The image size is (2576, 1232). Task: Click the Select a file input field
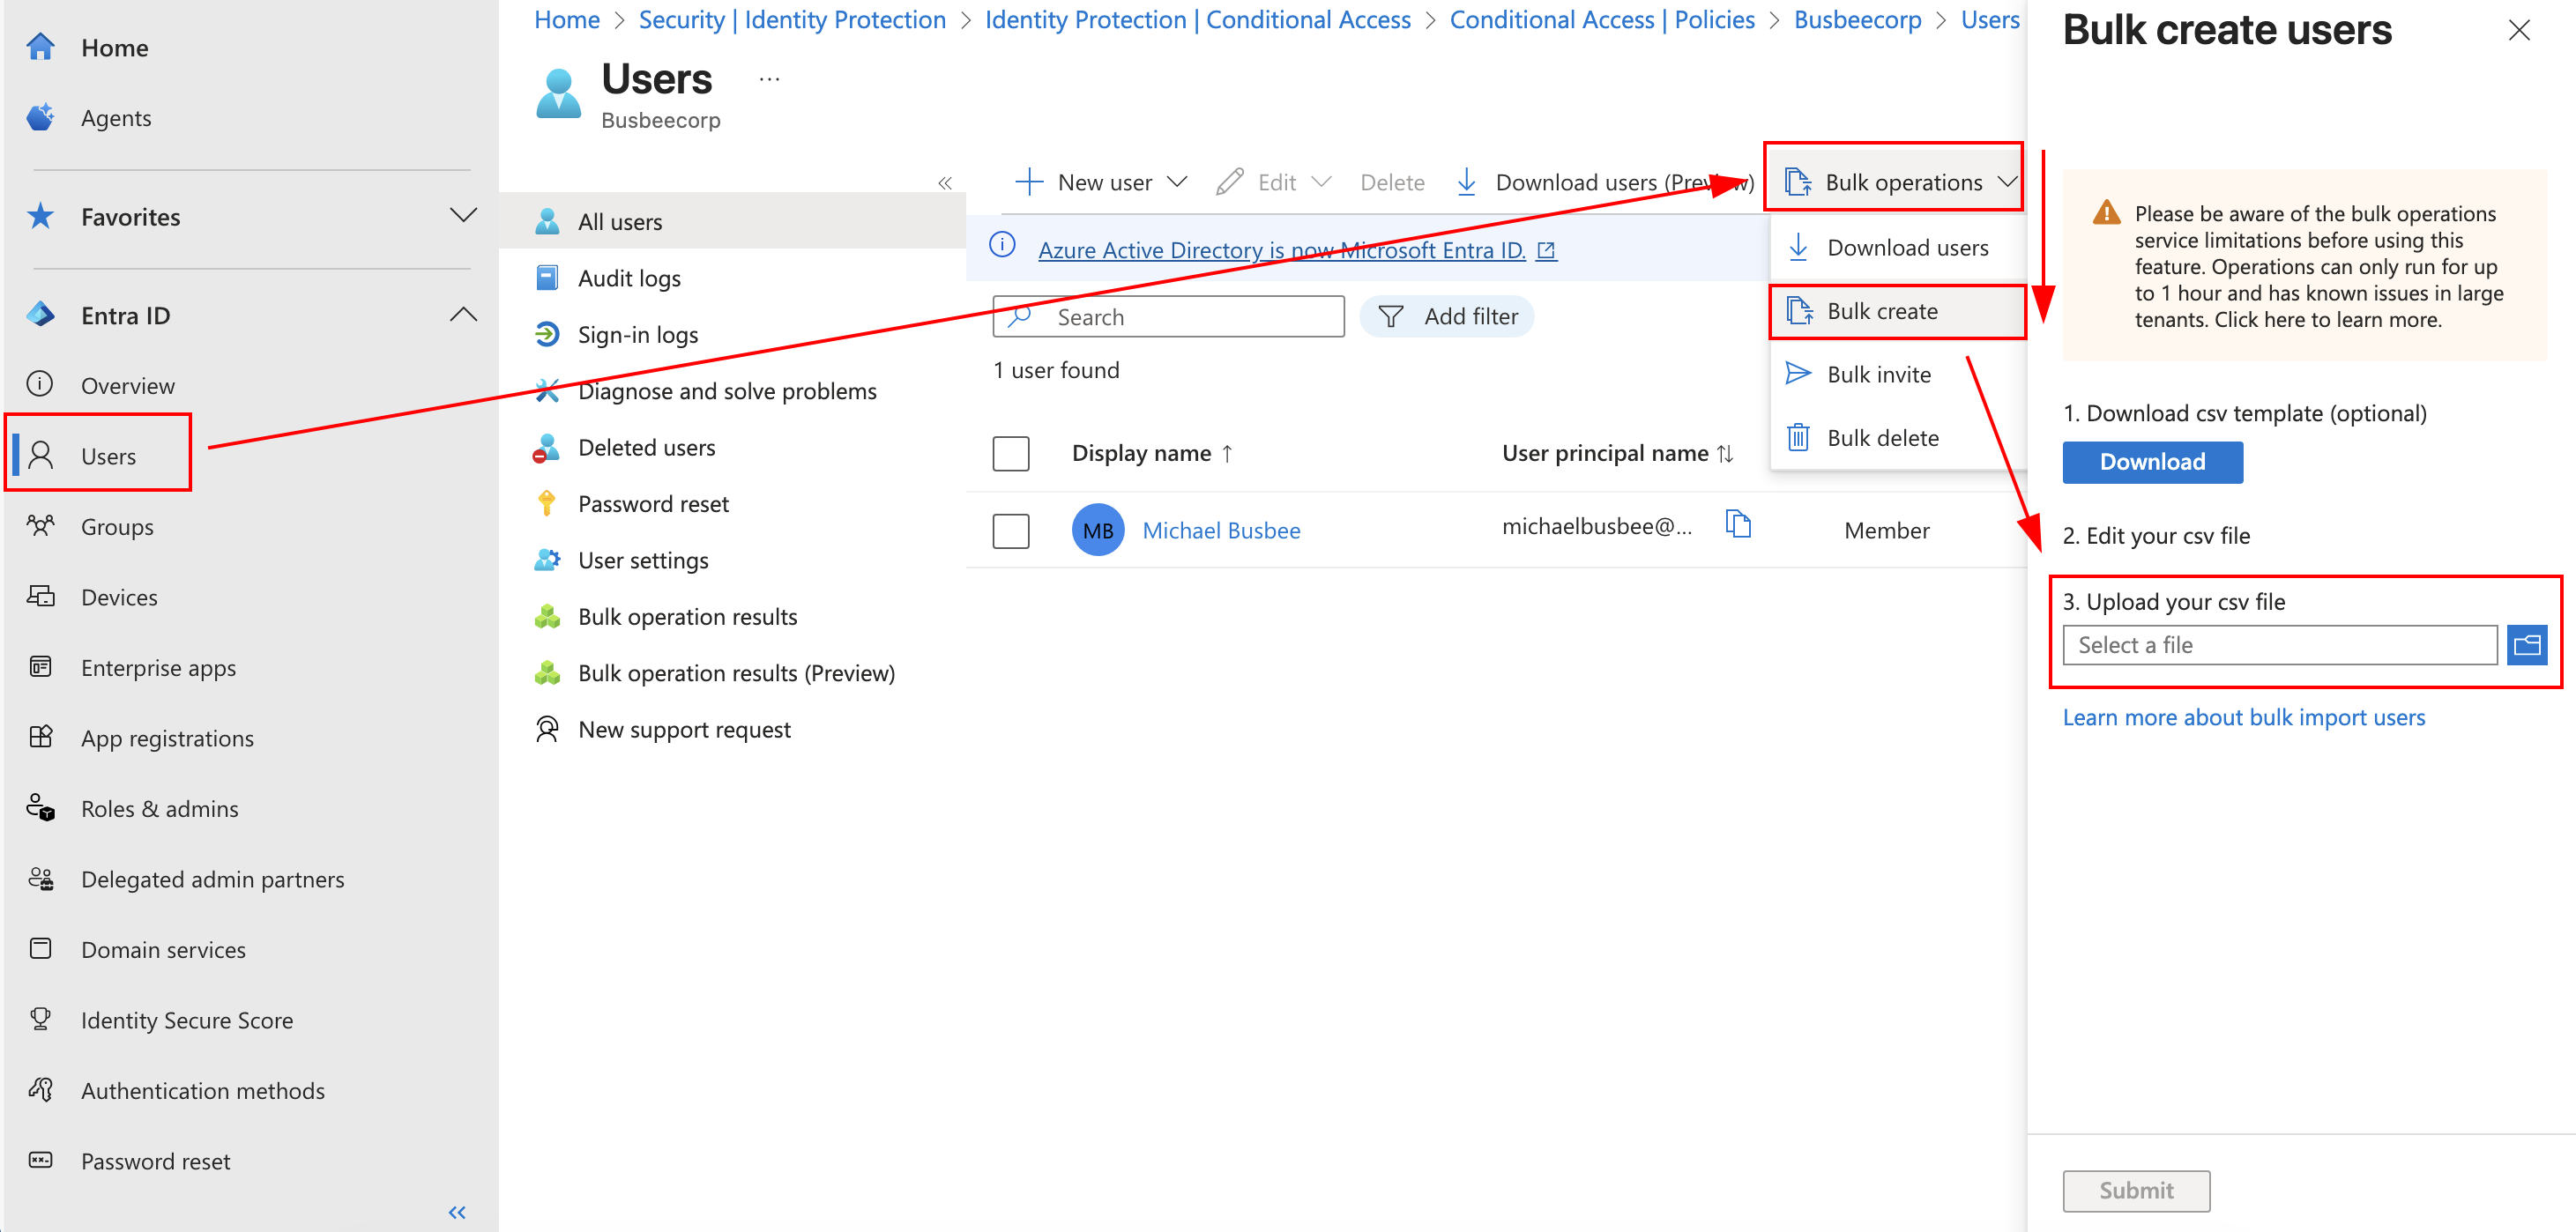point(2280,645)
